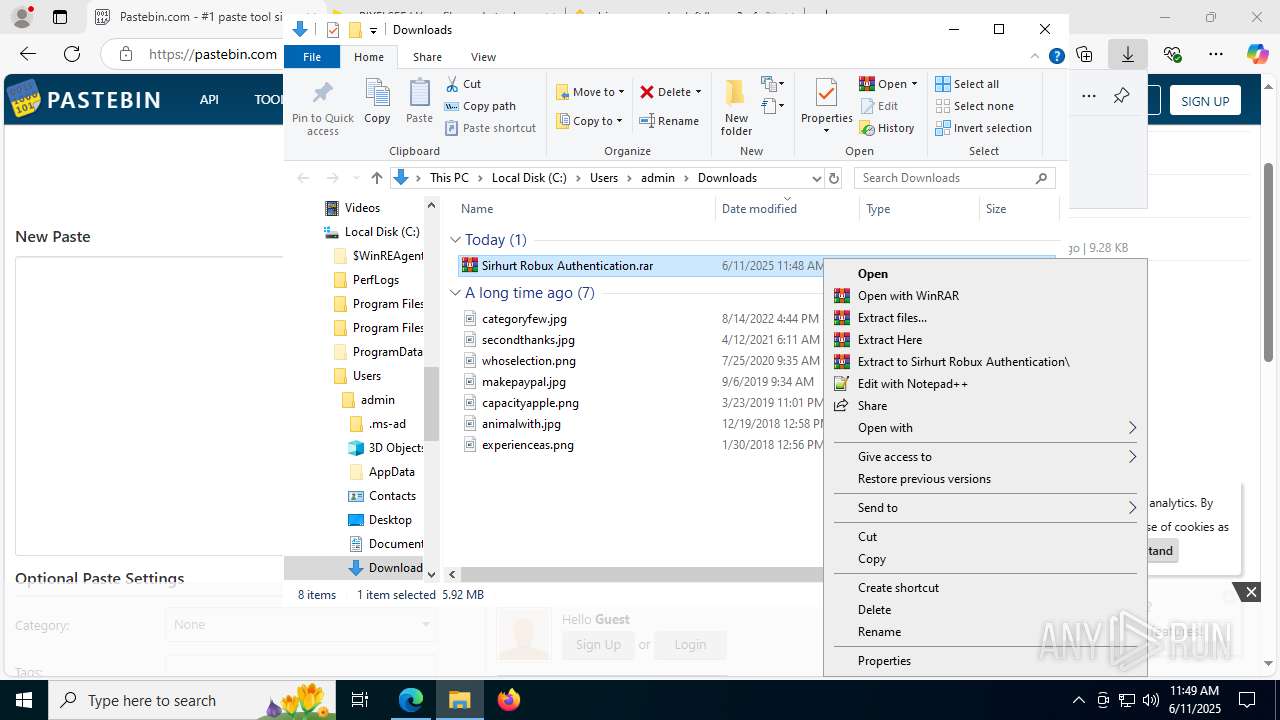Open Microsoft Edge from taskbar
1280x720 pixels.
point(411,700)
